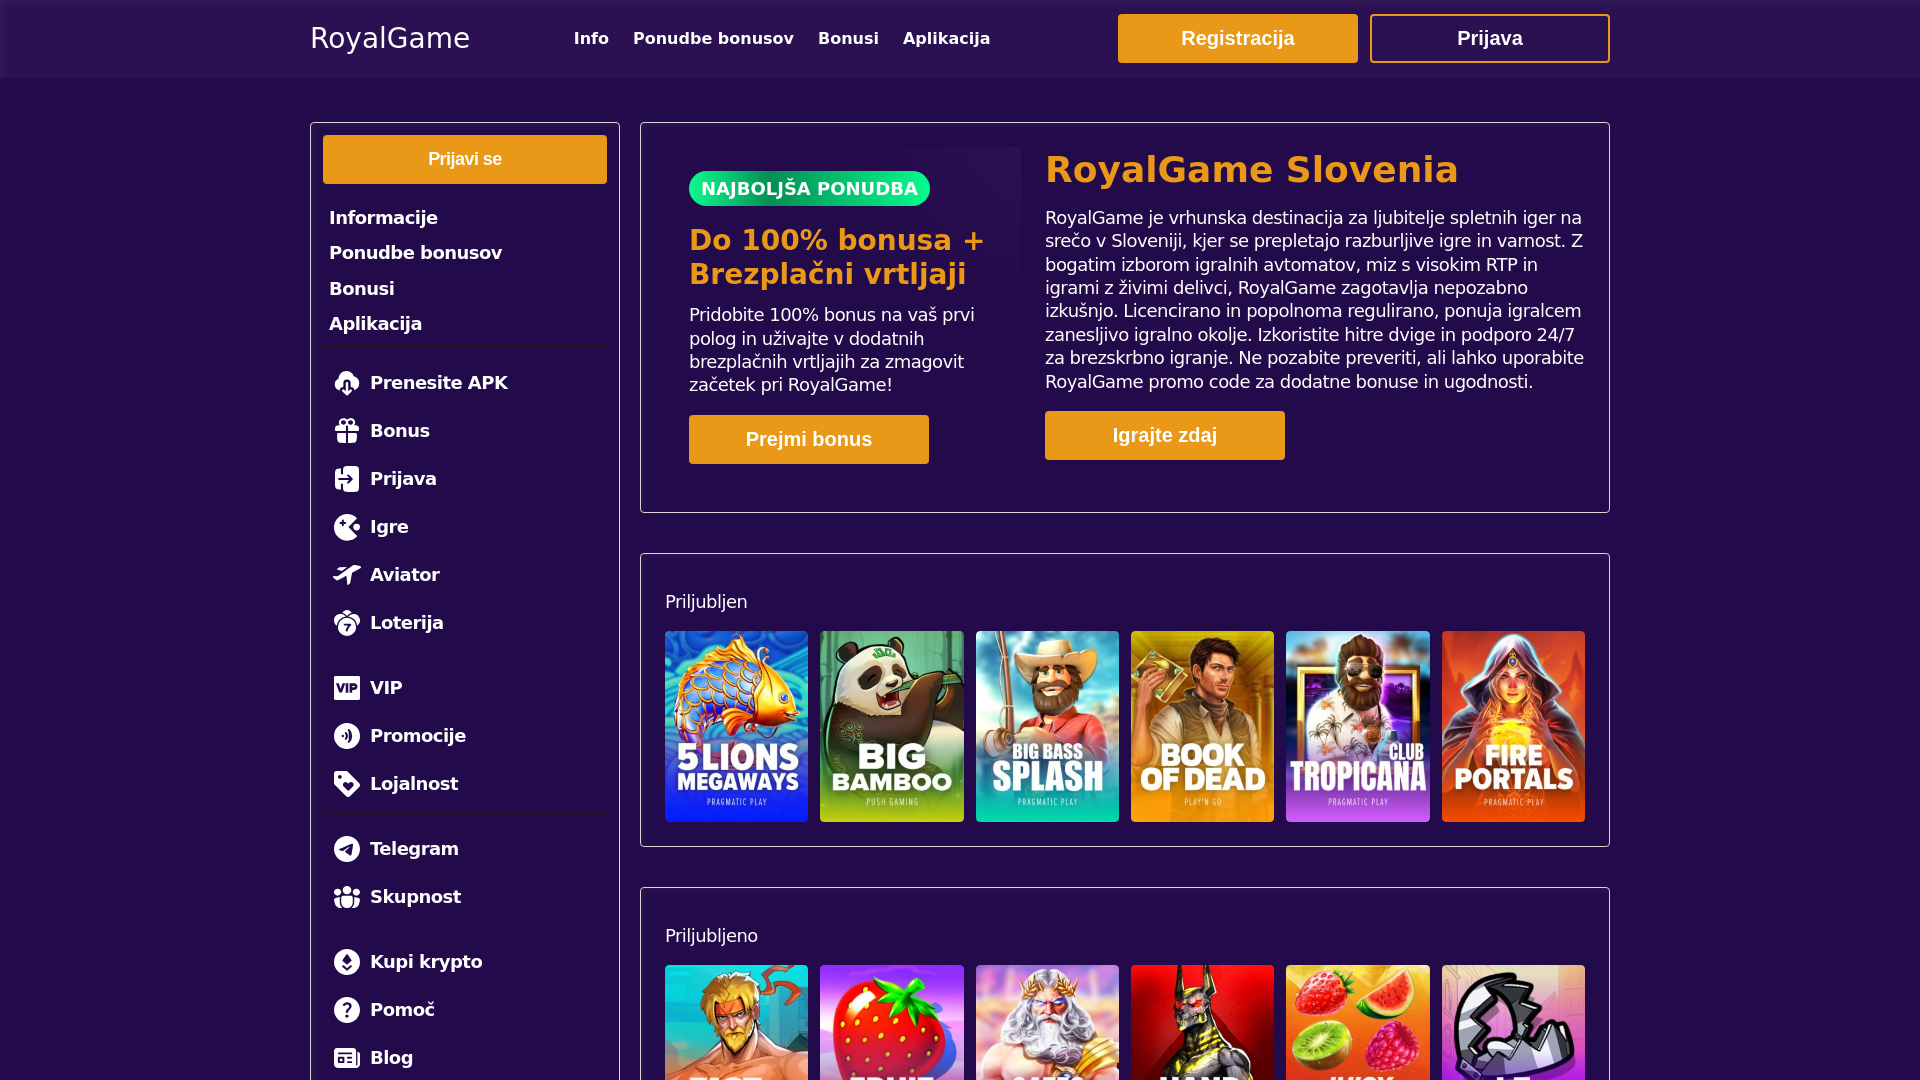The image size is (1920, 1080).
Task: Open the strawberry fruit game thumbnail
Action: click(x=892, y=1022)
